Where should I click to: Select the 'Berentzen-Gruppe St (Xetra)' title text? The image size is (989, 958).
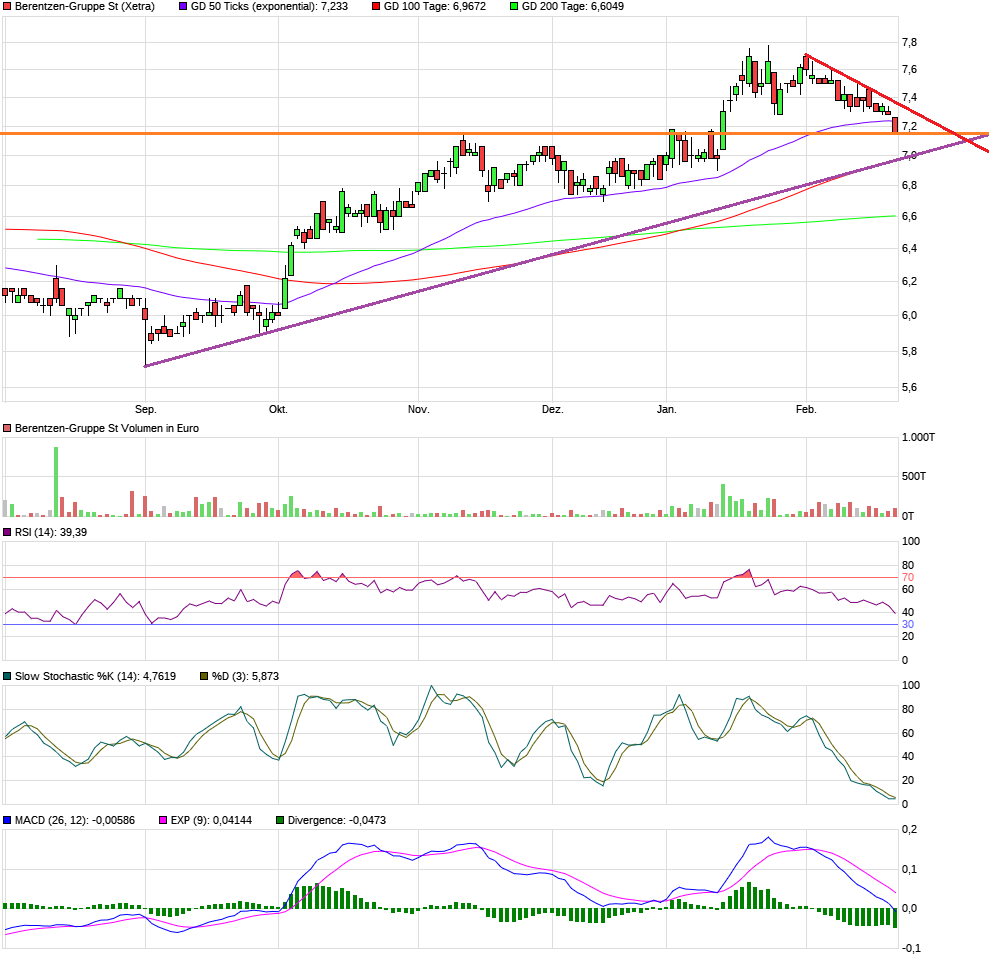(85, 6)
